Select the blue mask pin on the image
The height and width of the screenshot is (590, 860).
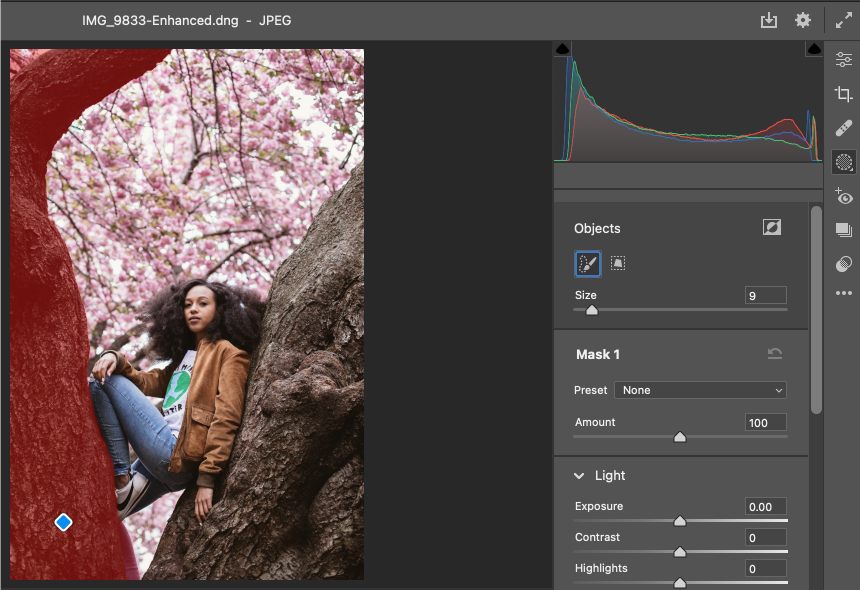point(63,521)
